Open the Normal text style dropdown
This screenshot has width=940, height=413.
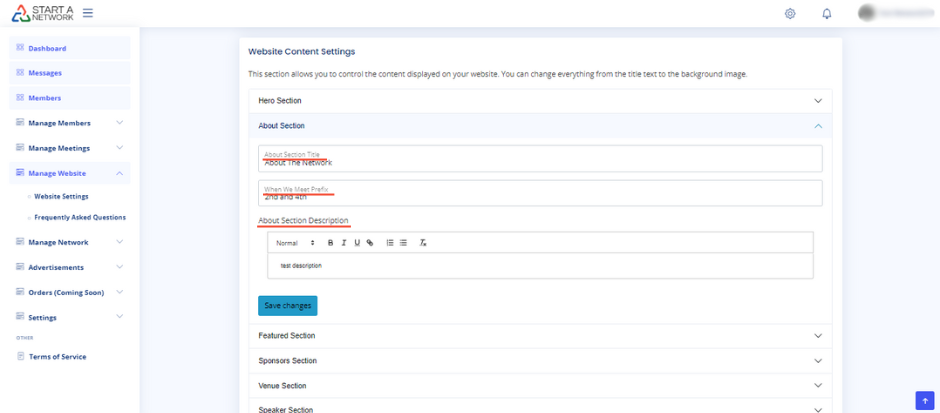295,243
